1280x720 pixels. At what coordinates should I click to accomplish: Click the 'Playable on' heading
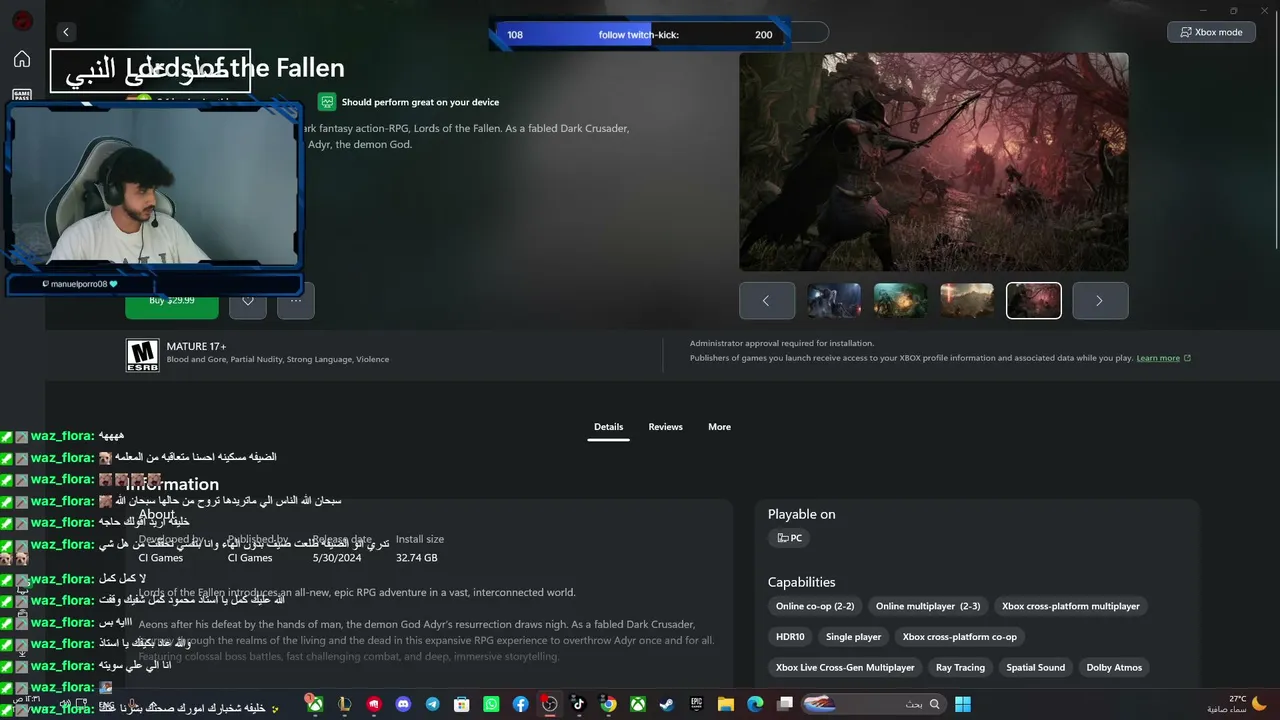pyautogui.click(x=801, y=514)
